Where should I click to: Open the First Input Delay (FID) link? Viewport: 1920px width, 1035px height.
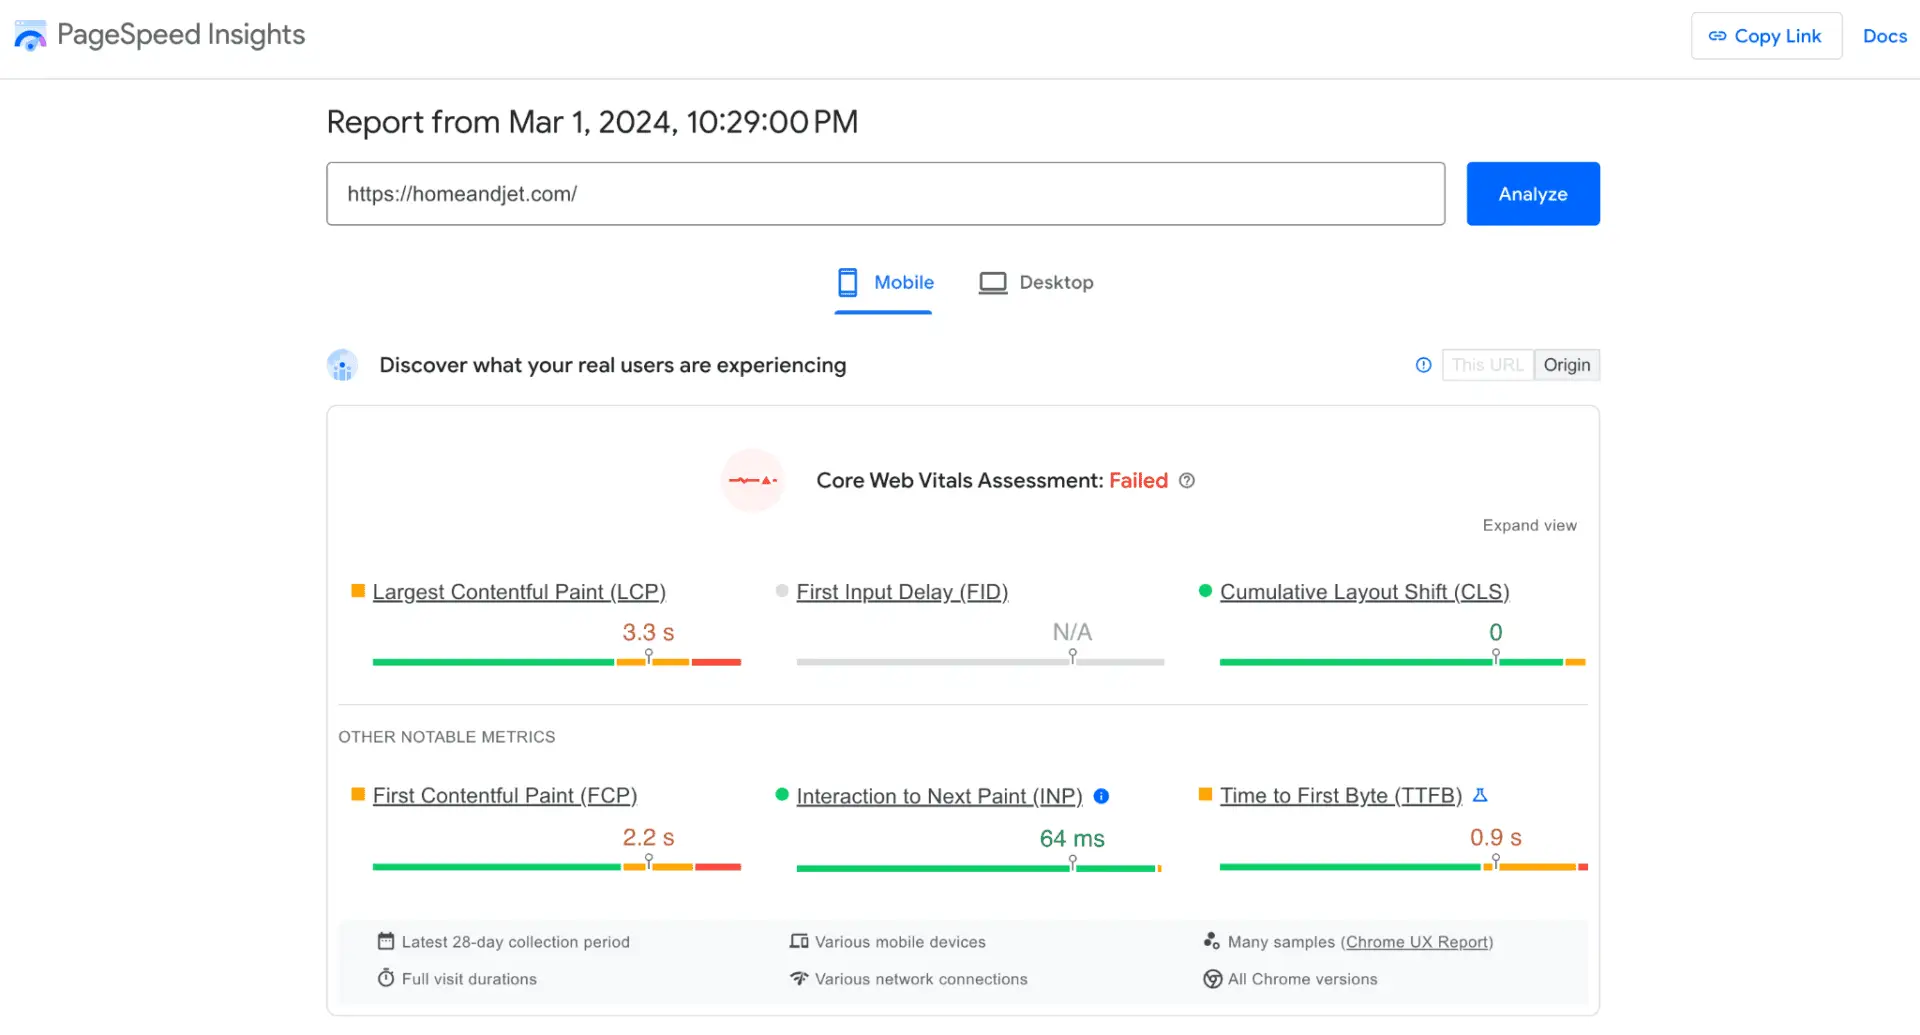pyautogui.click(x=902, y=592)
